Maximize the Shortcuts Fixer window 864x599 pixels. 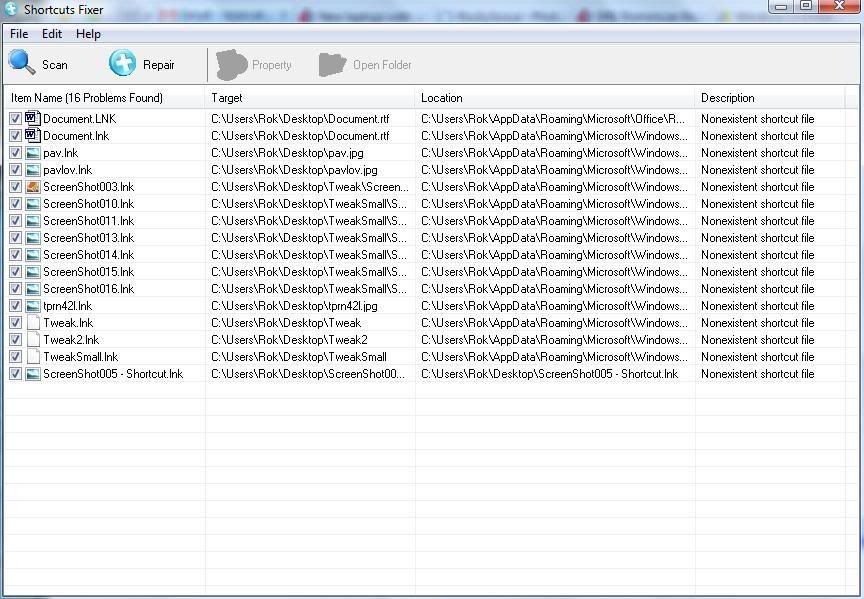click(x=806, y=6)
